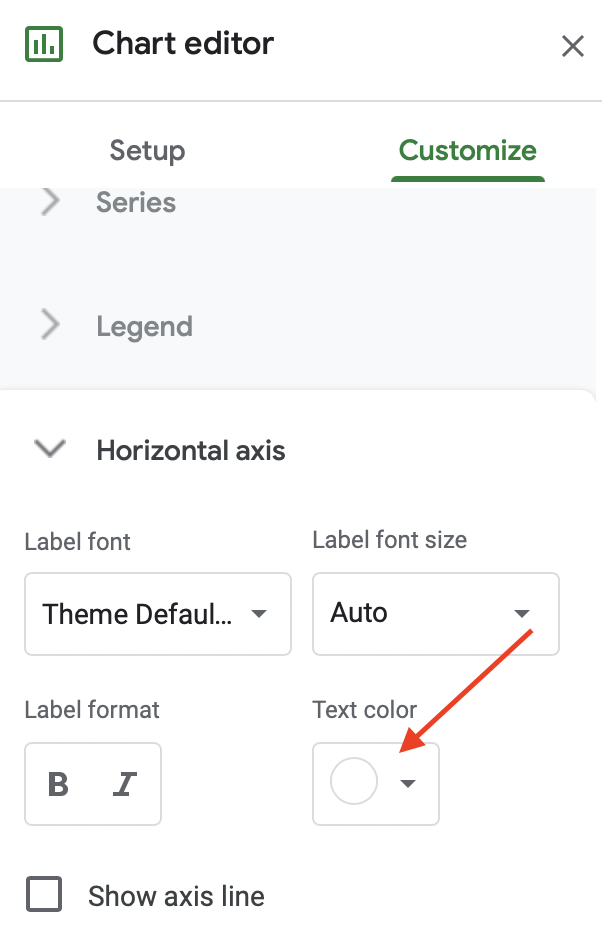602x946 pixels.
Task: Click the Label font size dropdown arrow
Action: (520, 614)
